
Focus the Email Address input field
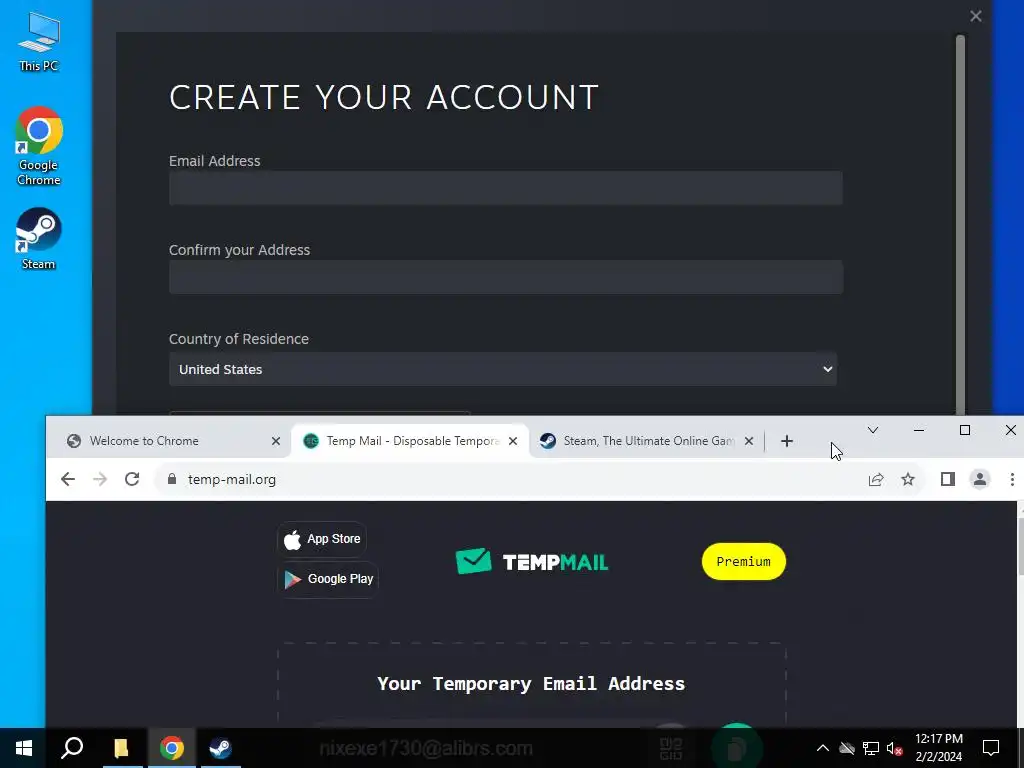point(505,188)
